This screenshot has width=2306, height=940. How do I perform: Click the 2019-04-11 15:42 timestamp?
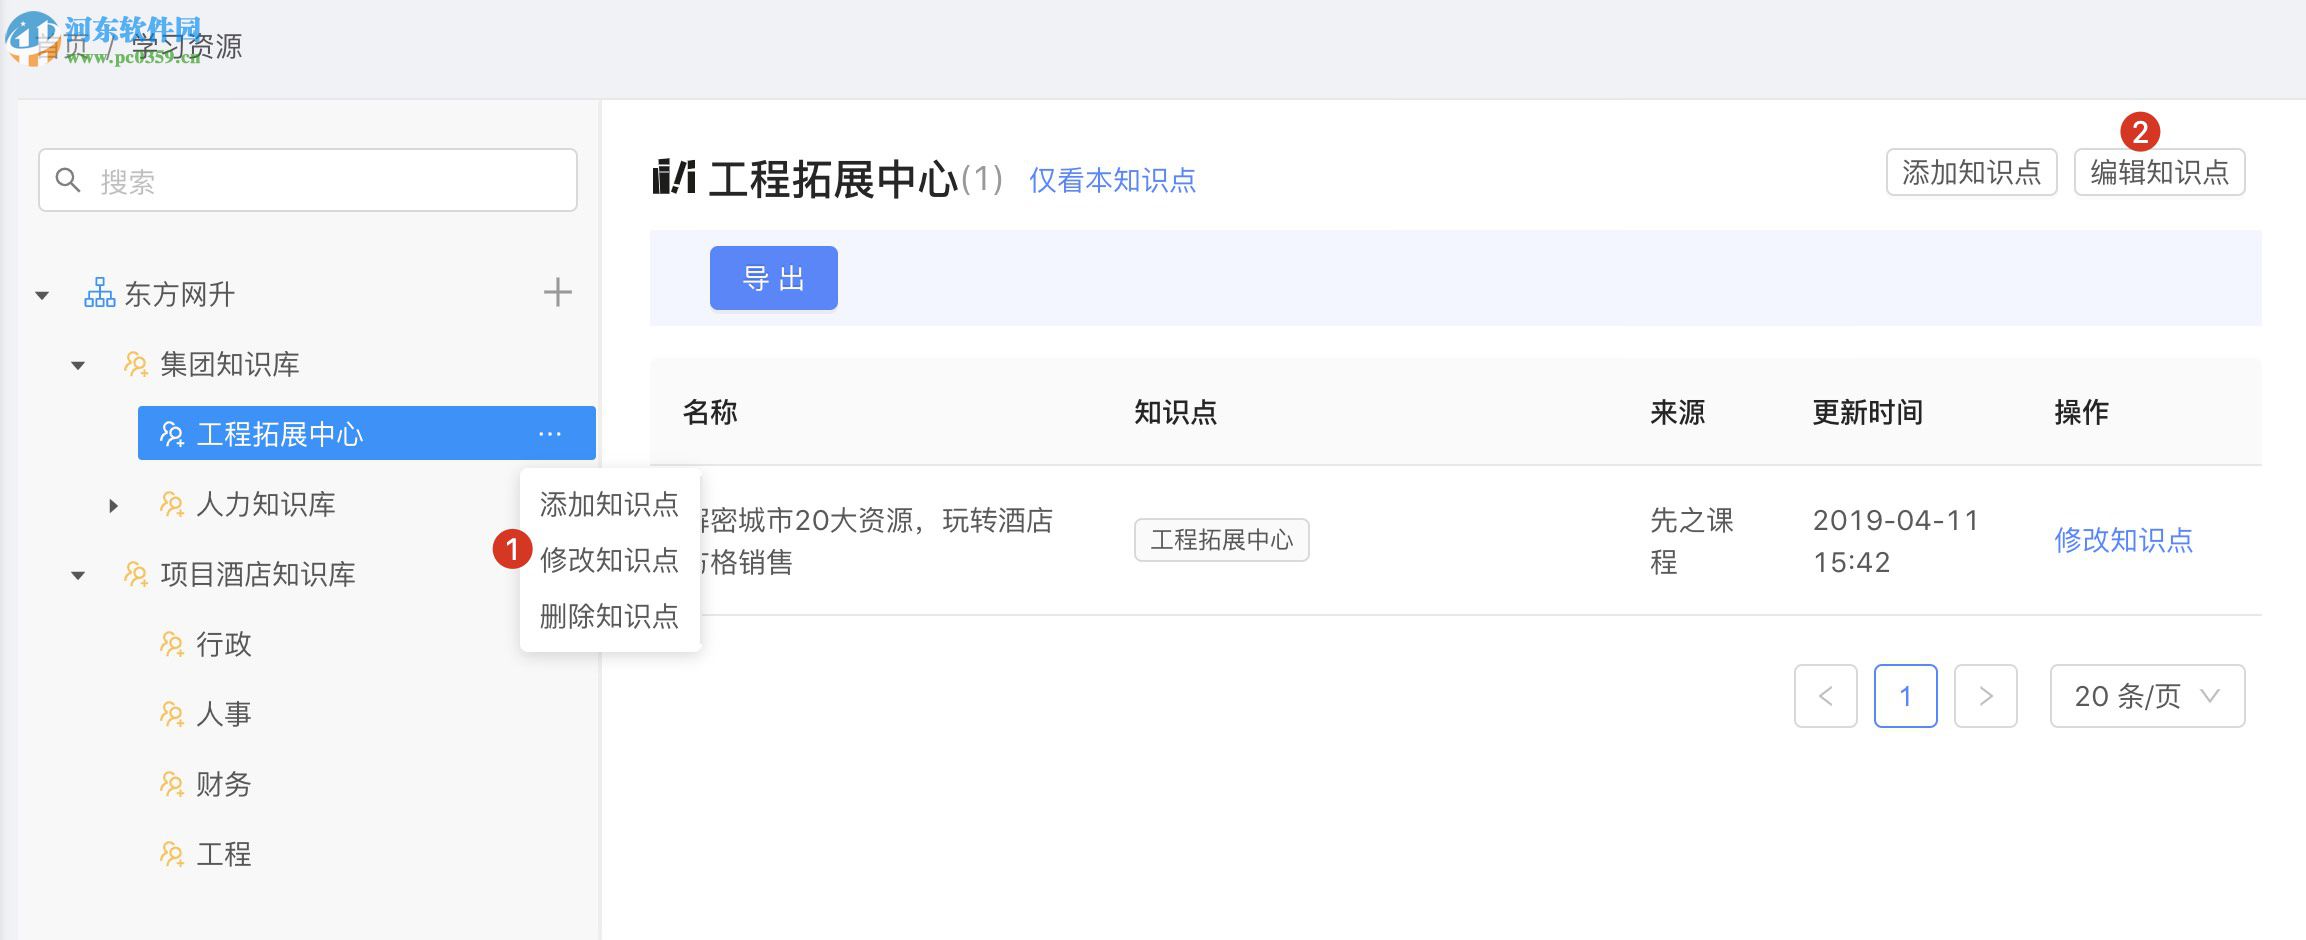[1896, 541]
